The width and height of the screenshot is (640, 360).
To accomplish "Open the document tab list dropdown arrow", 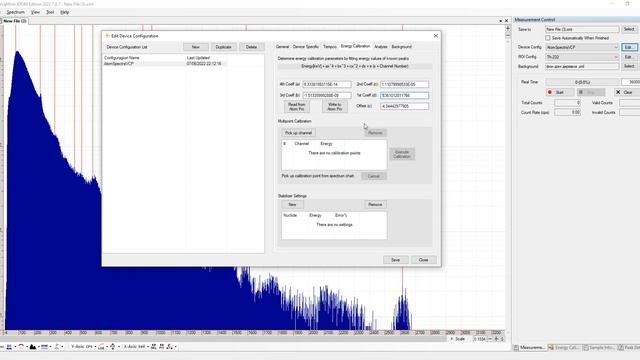I will point(500,21).
